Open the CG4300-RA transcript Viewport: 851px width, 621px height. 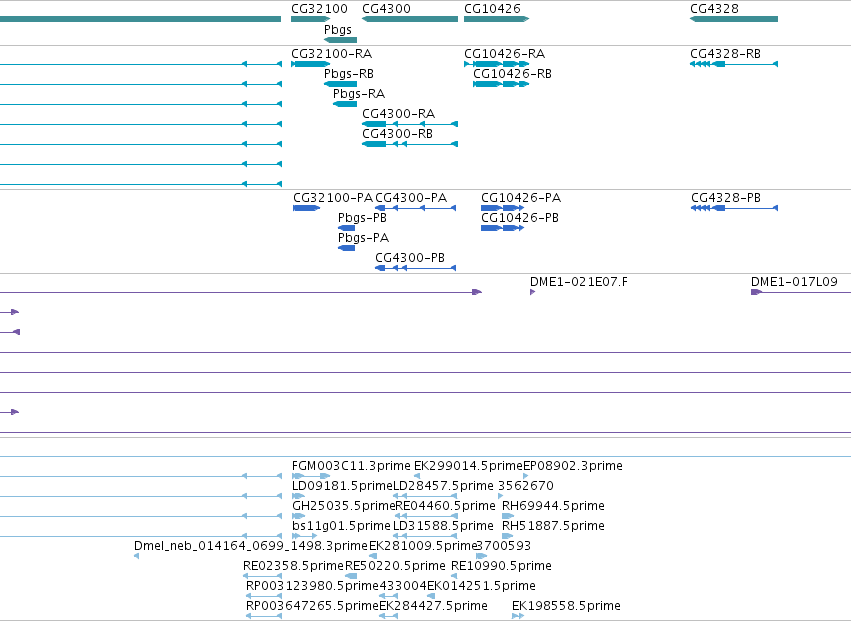point(410,124)
